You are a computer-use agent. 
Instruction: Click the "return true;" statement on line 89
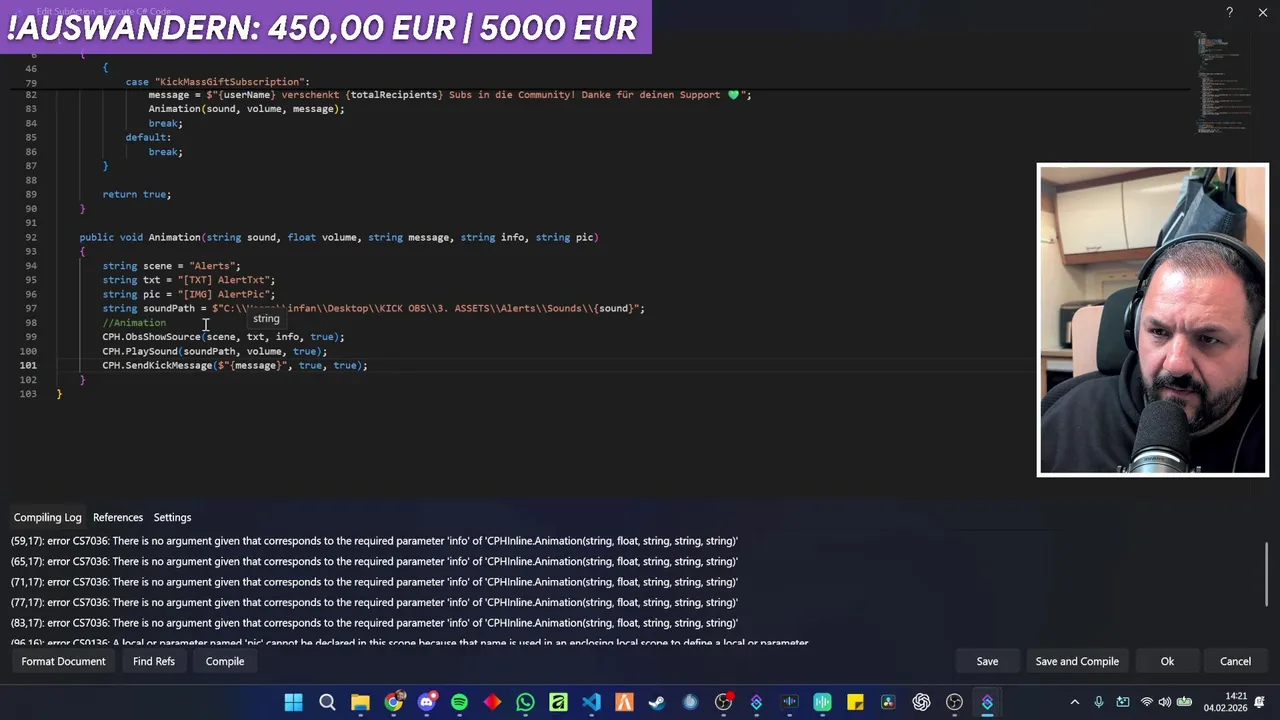(x=137, y=194)
